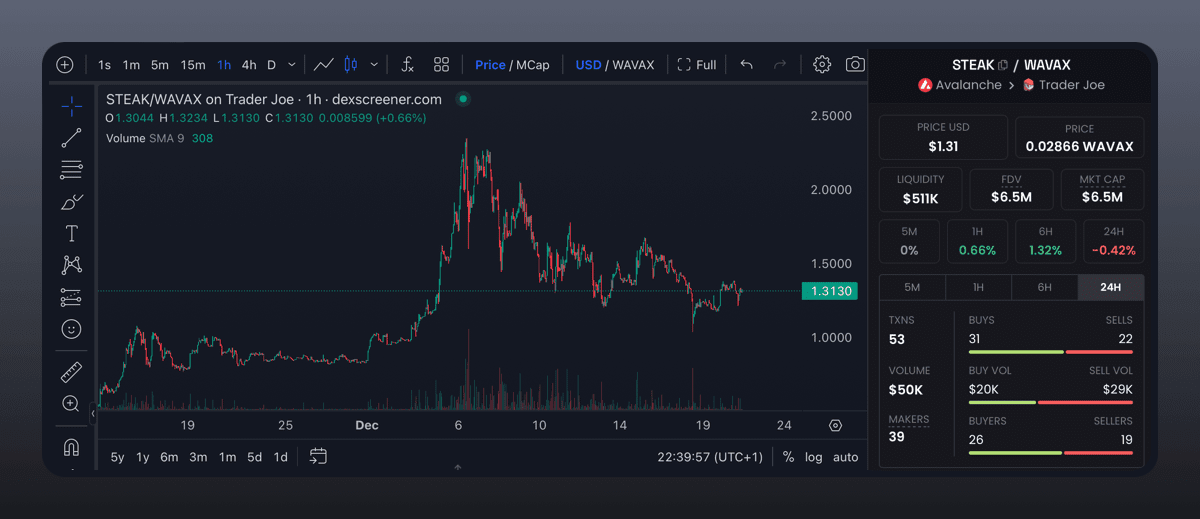Viewport: 1200px width, 519px height.
Task: Switch the stats panel to 5M tab
Action: 912,287
